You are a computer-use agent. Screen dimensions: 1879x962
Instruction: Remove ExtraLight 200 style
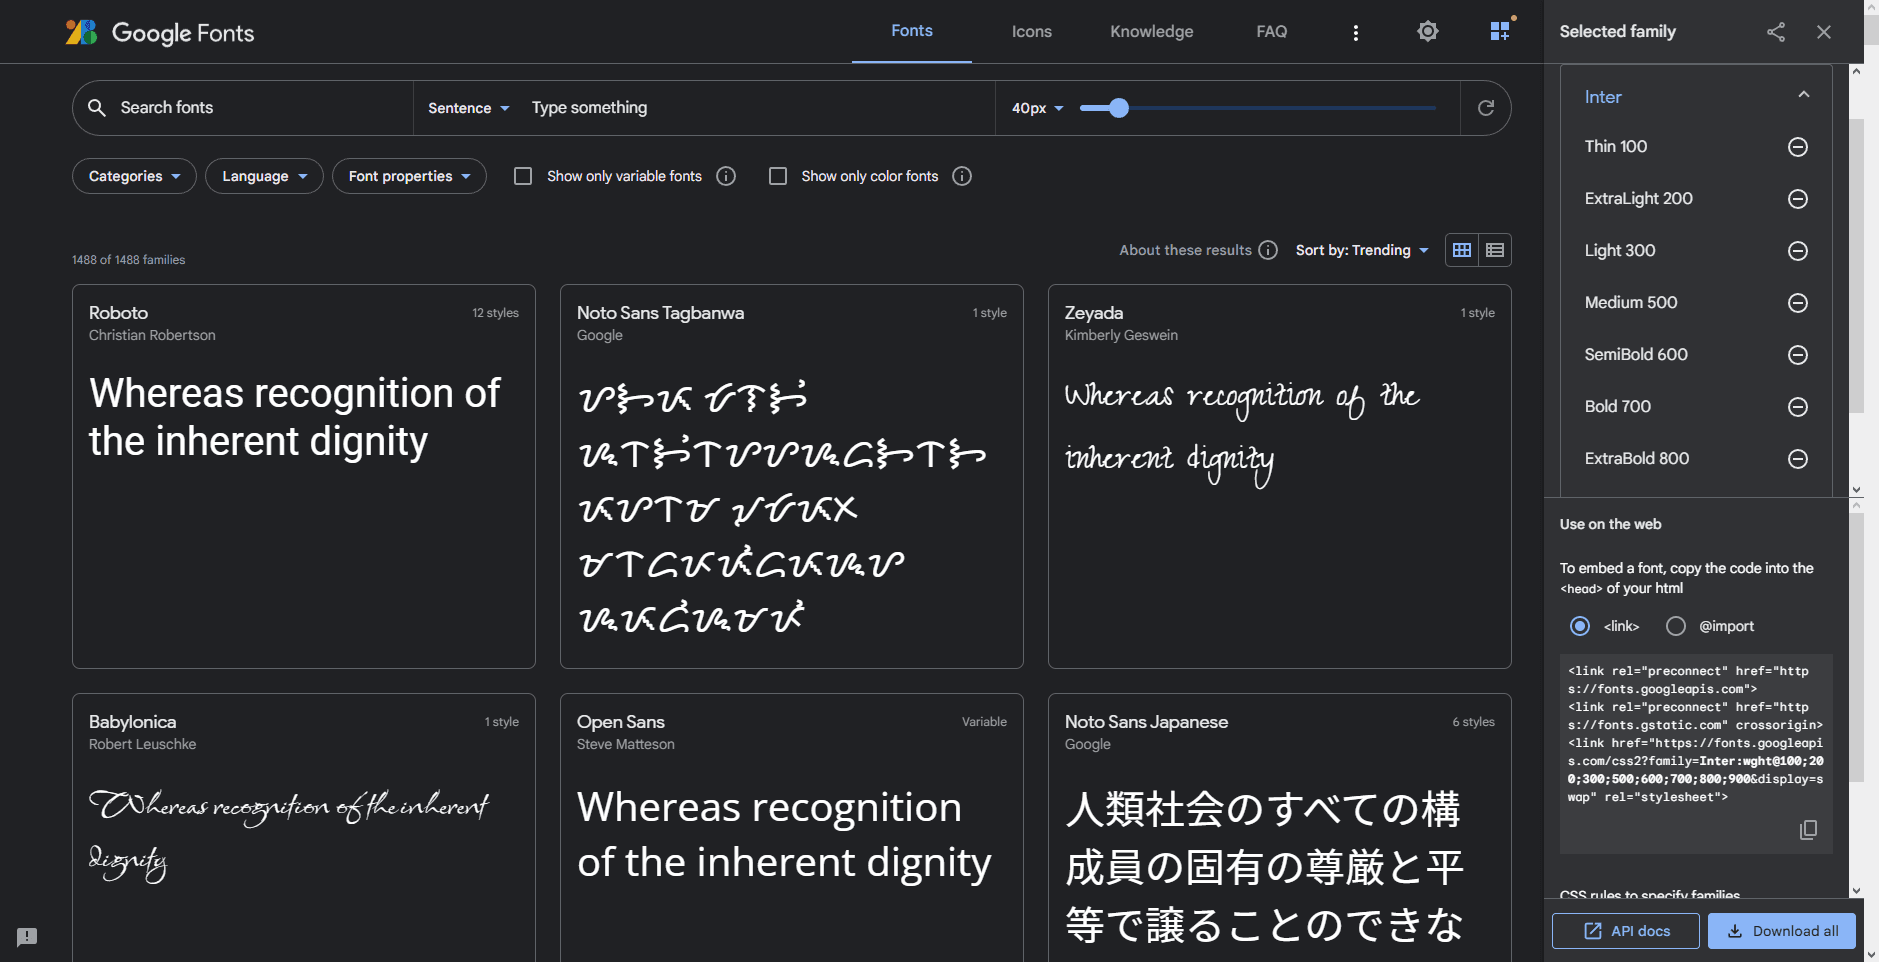click(1797, 199)
